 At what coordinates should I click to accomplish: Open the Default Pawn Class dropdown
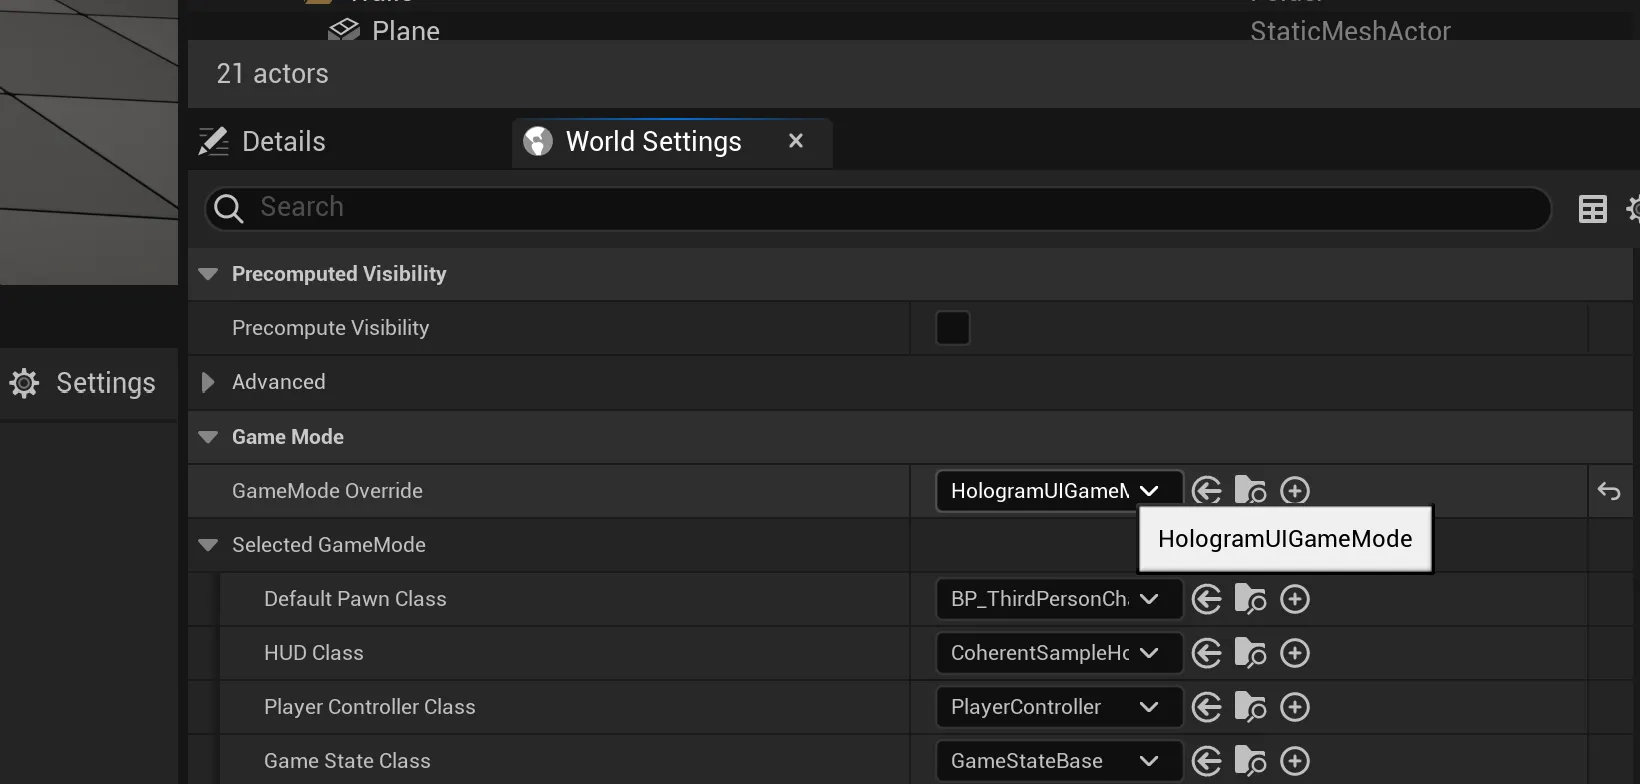coord(1058,599)
